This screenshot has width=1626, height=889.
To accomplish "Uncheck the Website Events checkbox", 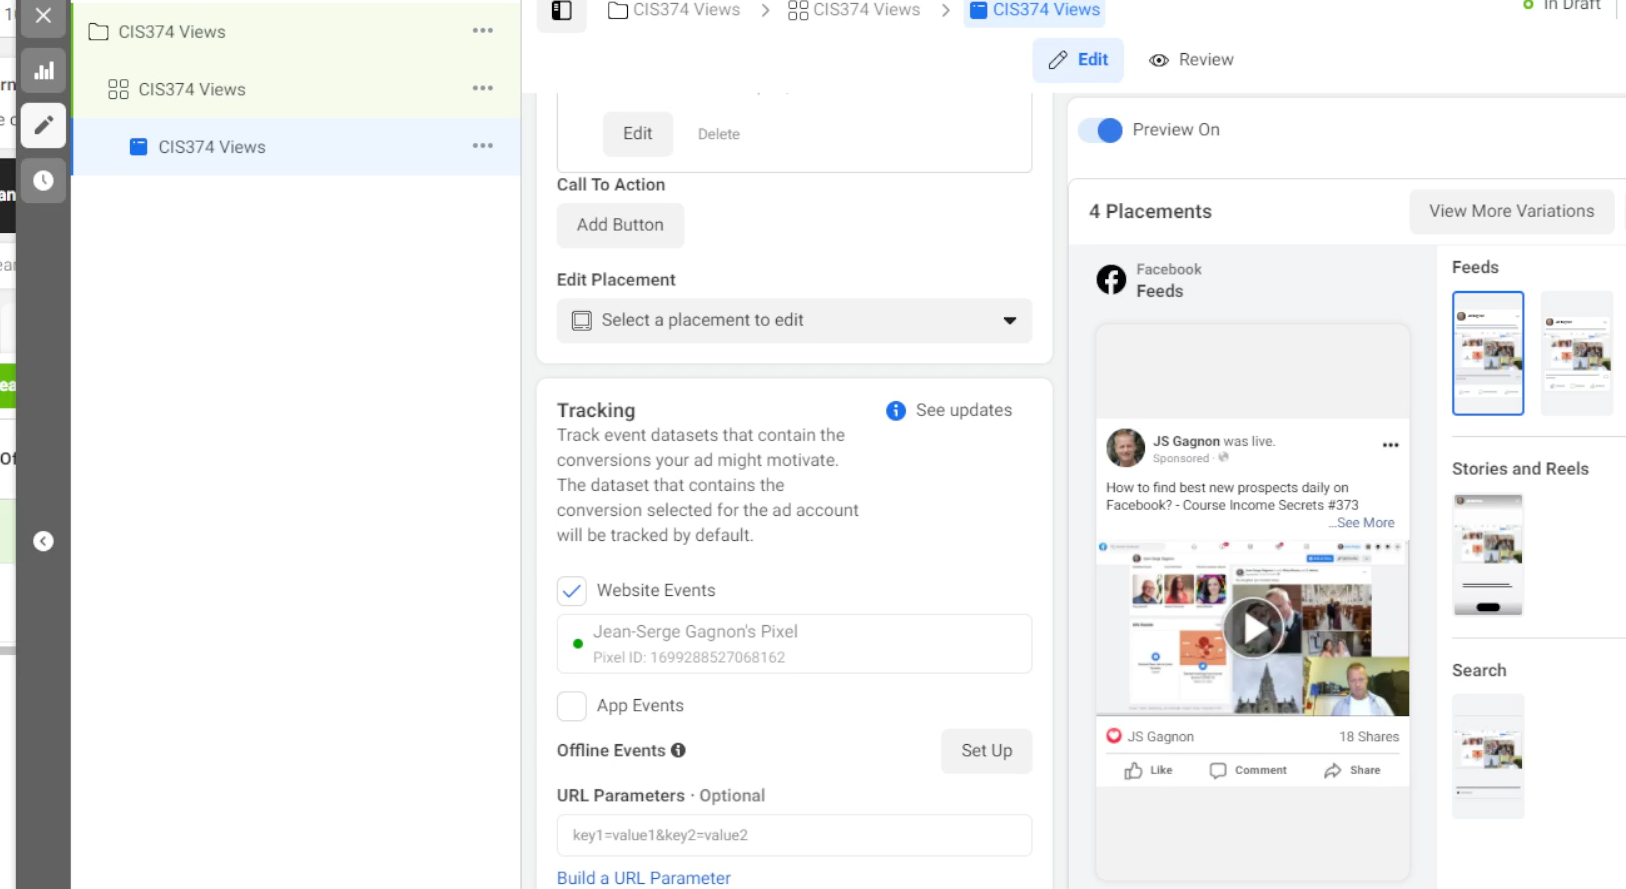I will tap(572, 591).
